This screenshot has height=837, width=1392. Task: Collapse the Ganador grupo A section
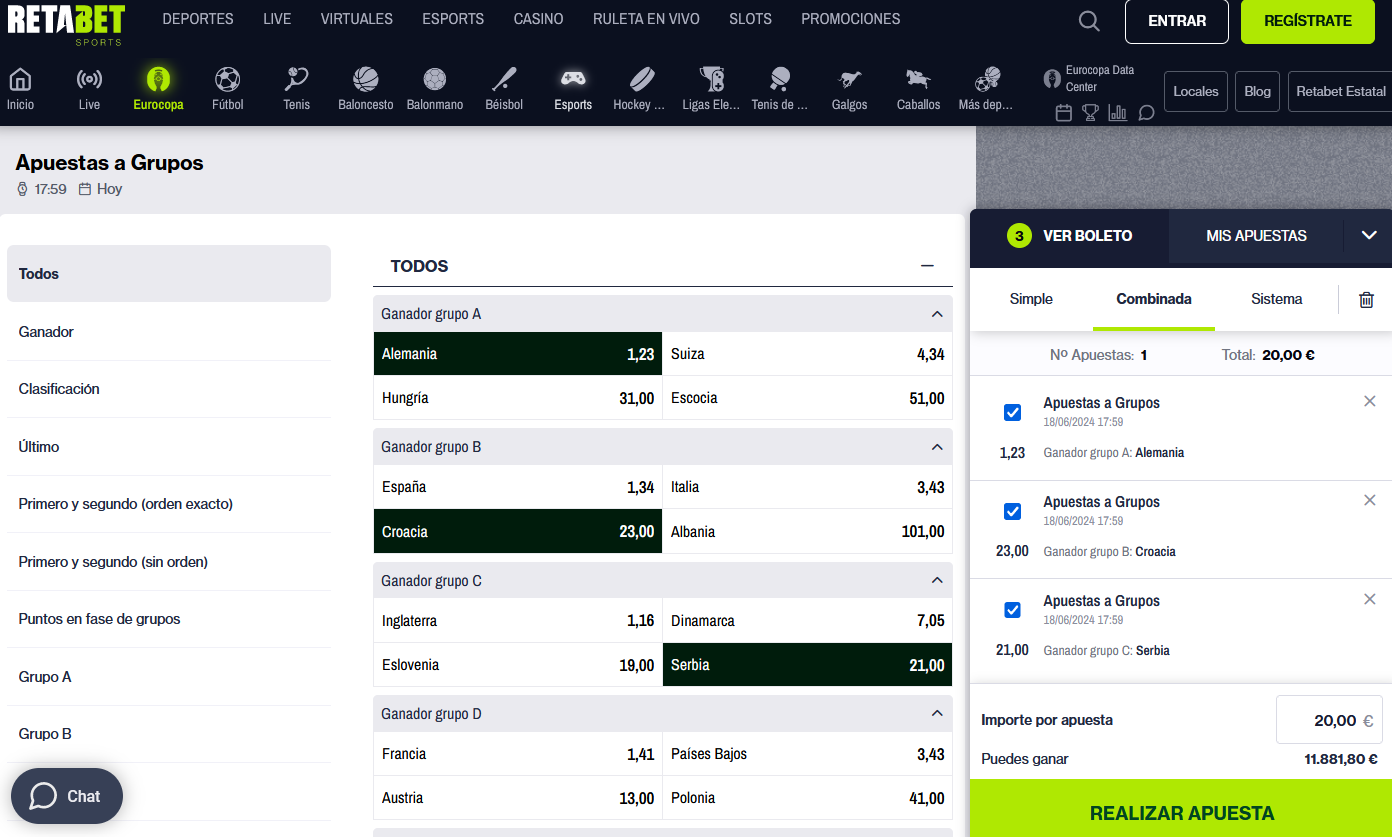point(937,314)
